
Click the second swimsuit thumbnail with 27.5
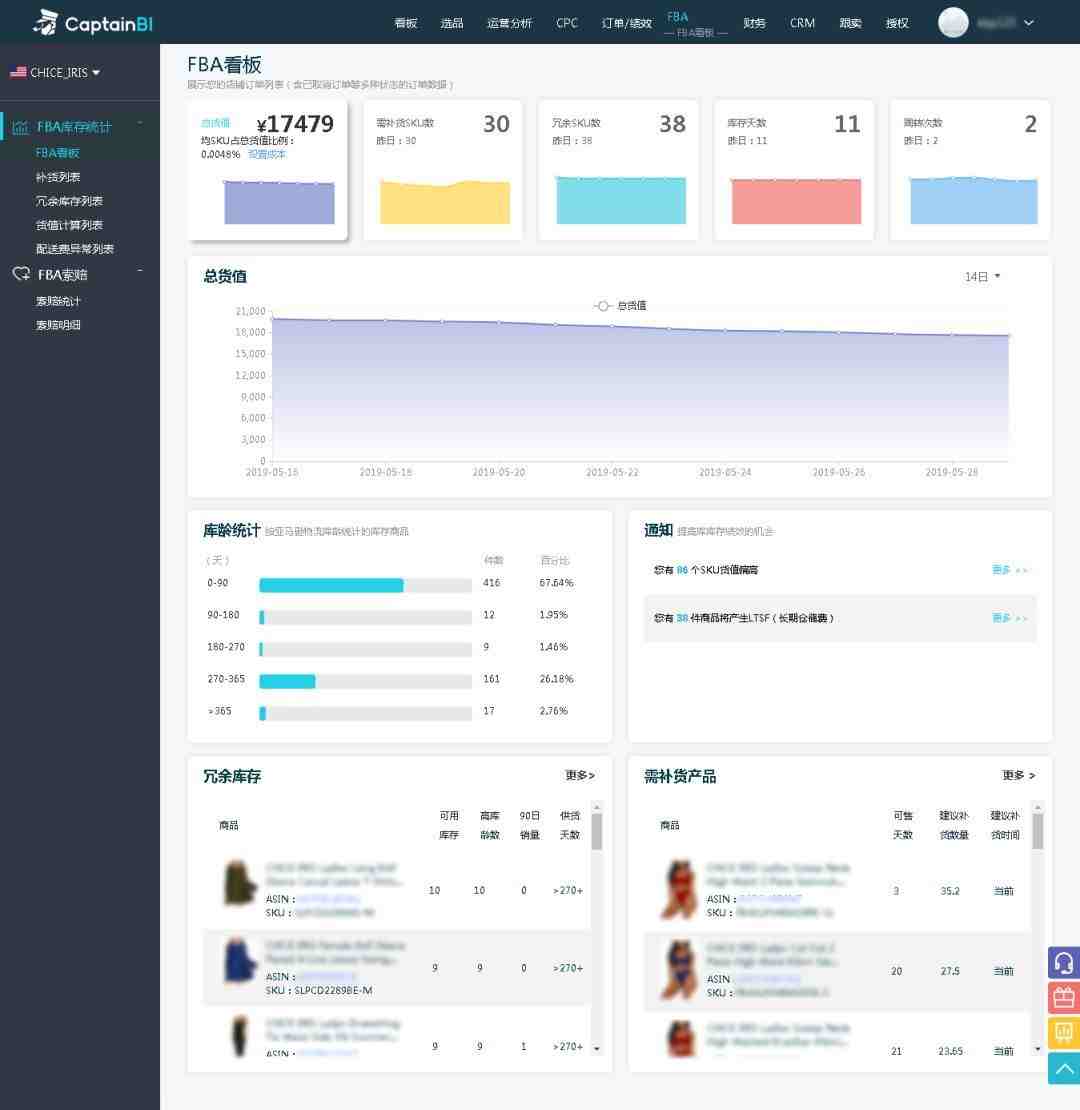click(x=679, y=970)
